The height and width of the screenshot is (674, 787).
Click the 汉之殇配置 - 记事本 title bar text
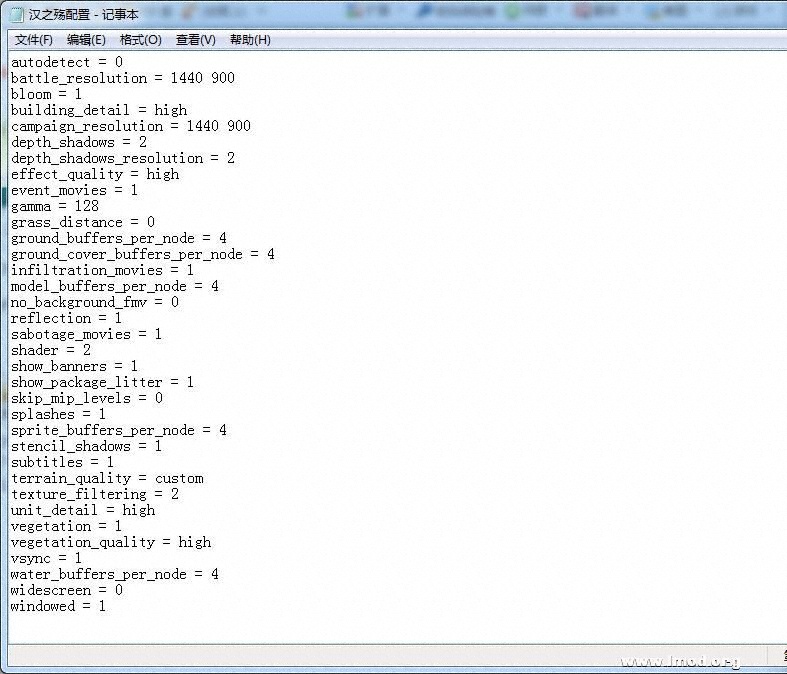(84, 15)
